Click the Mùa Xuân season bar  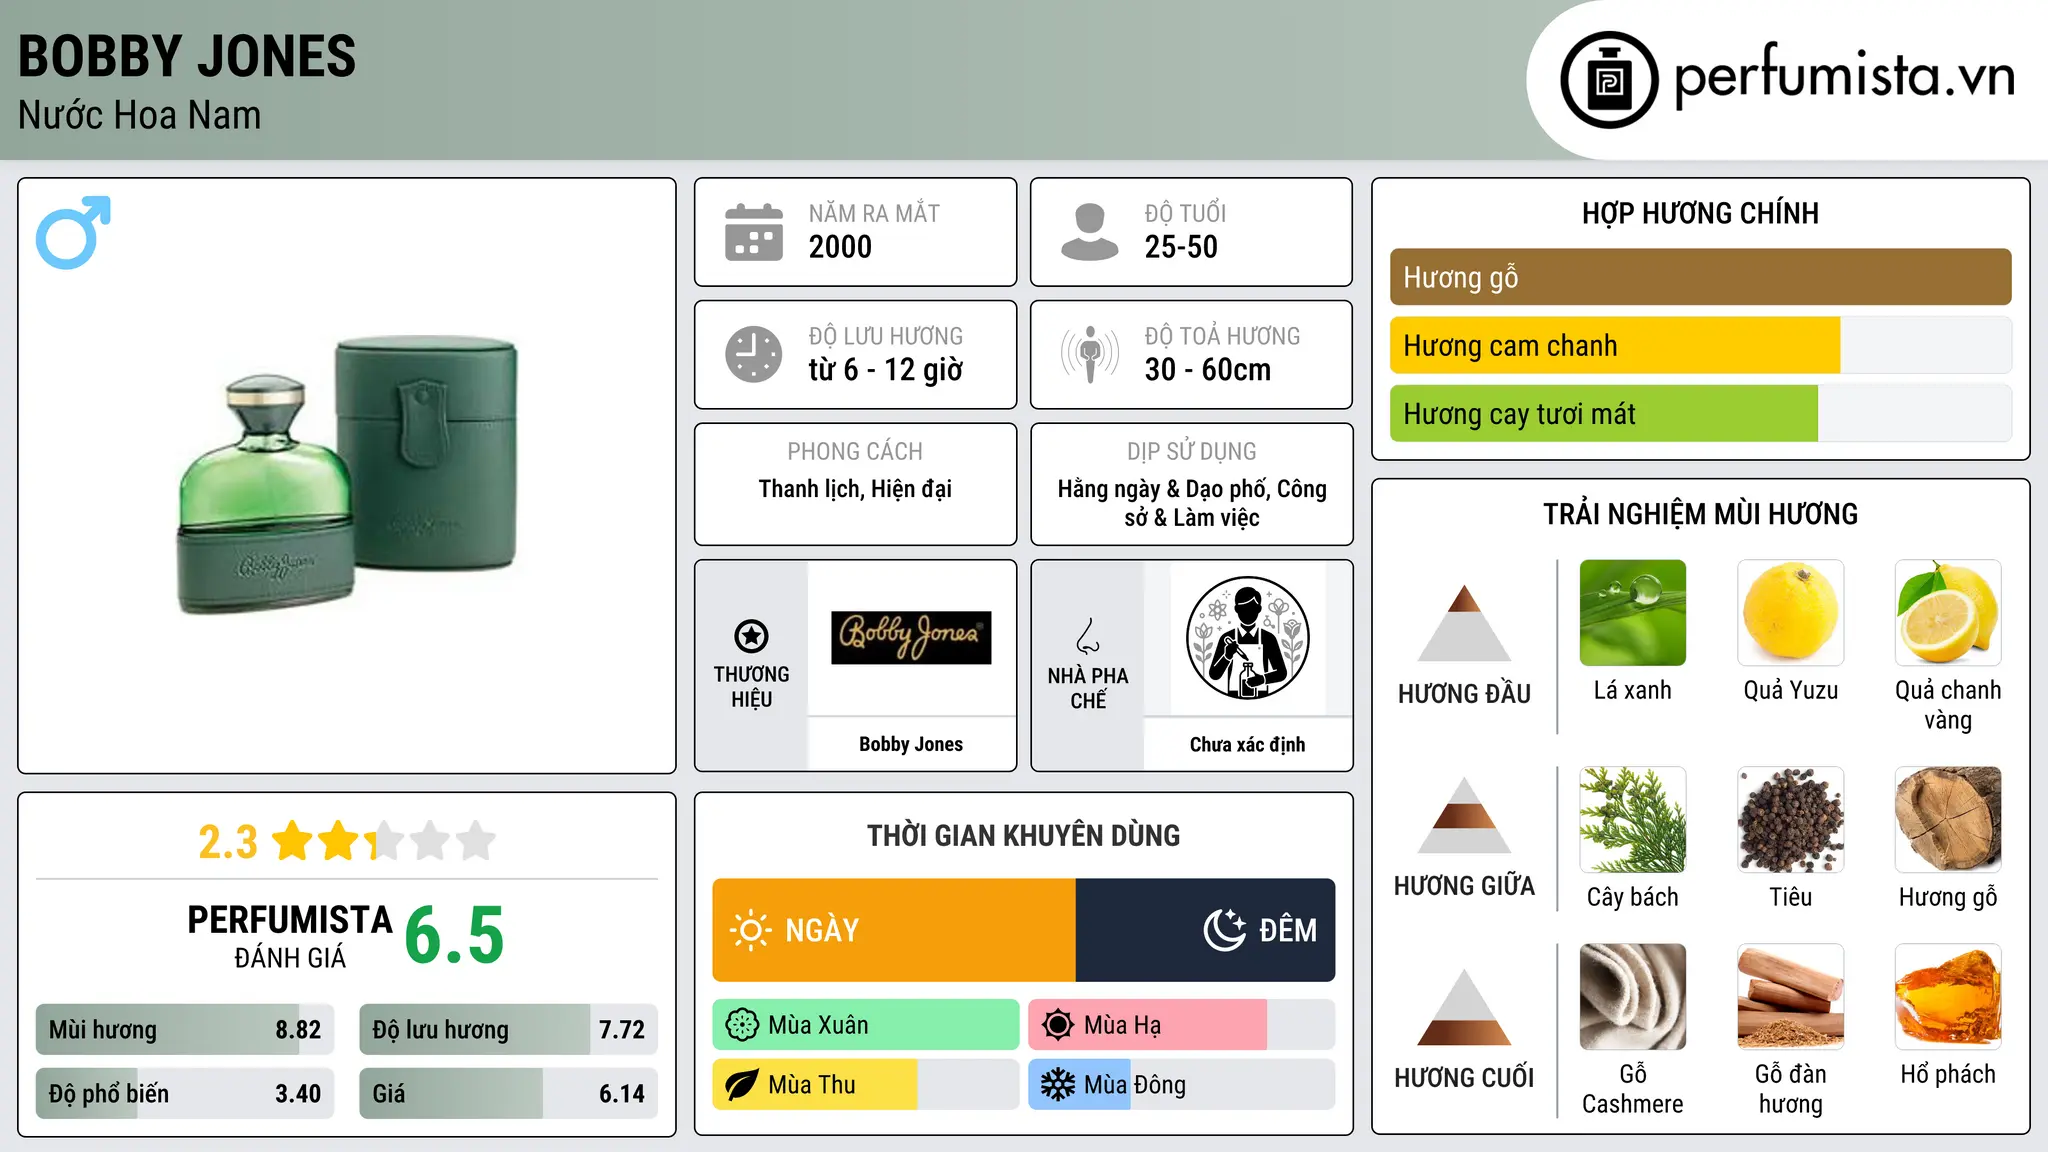[x=866, y=1025]
